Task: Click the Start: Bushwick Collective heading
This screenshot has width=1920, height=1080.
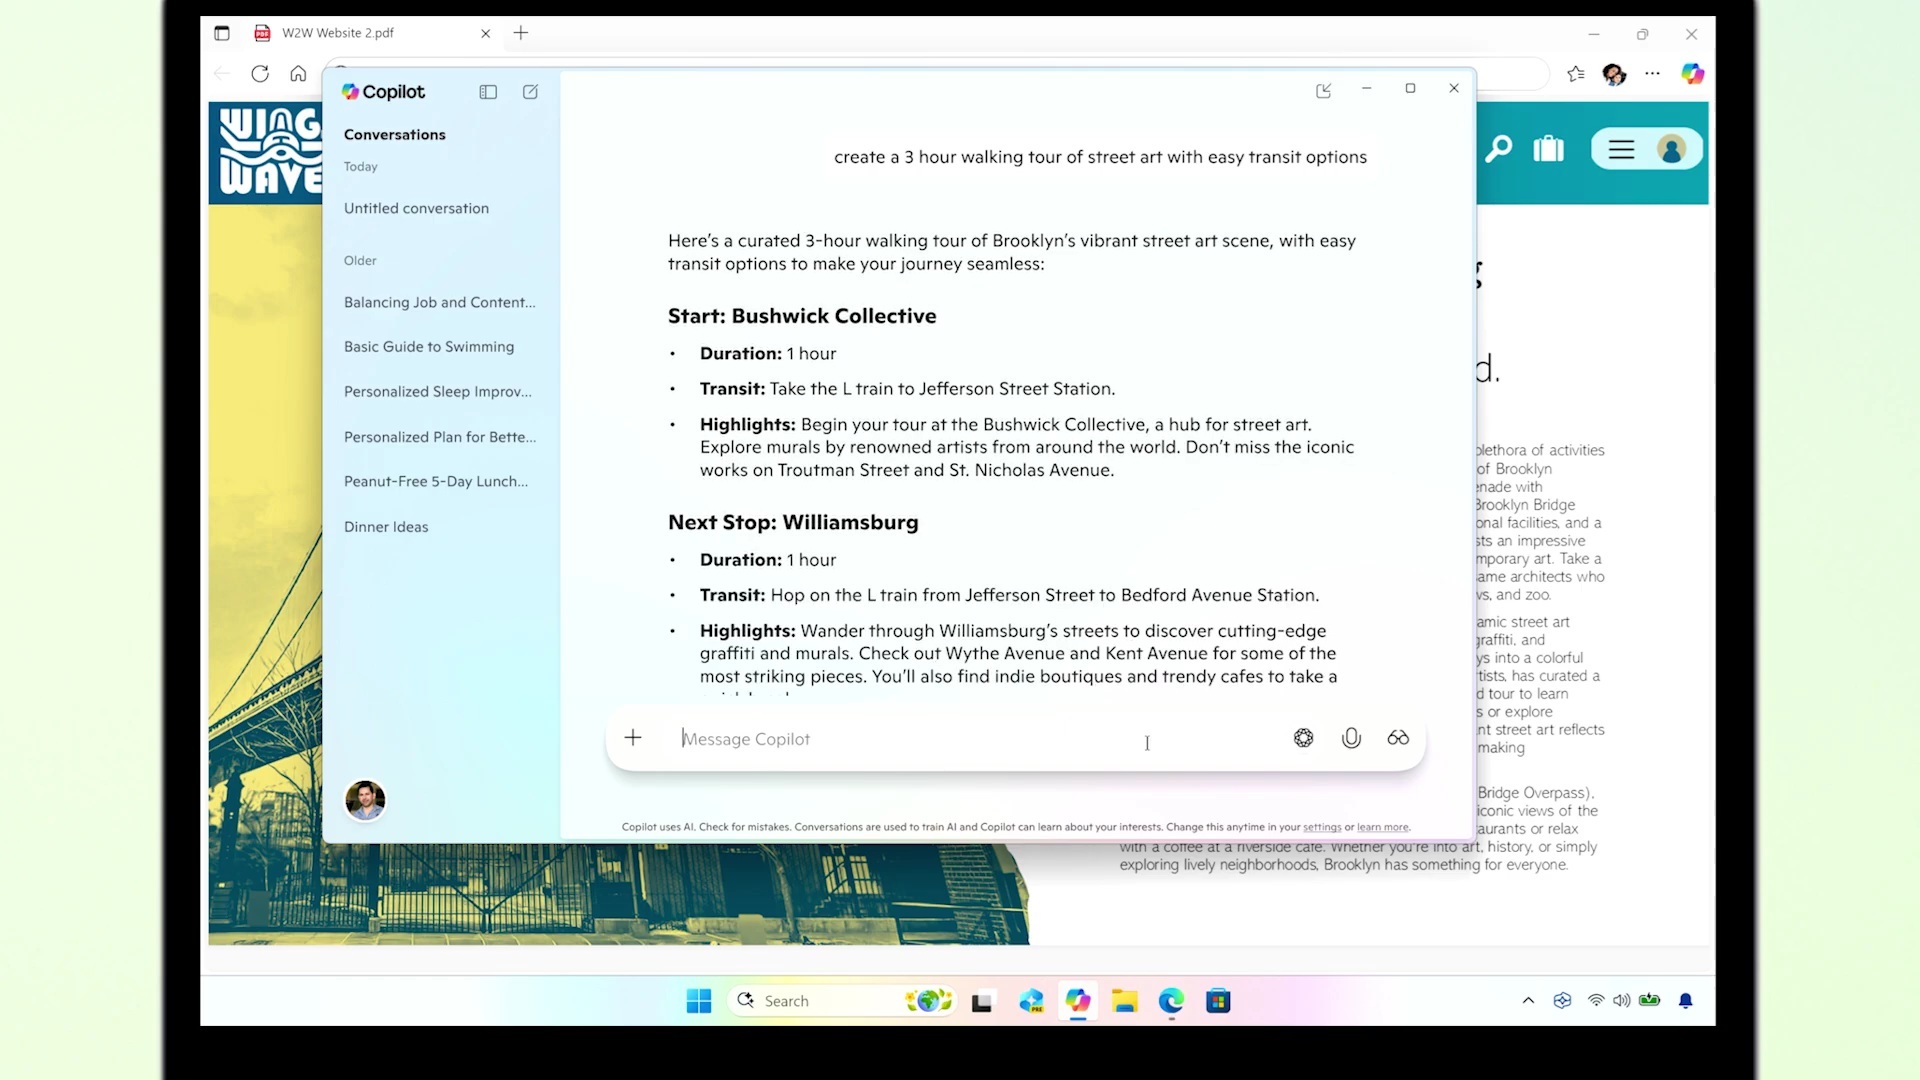Action: (x=802, y=316)
